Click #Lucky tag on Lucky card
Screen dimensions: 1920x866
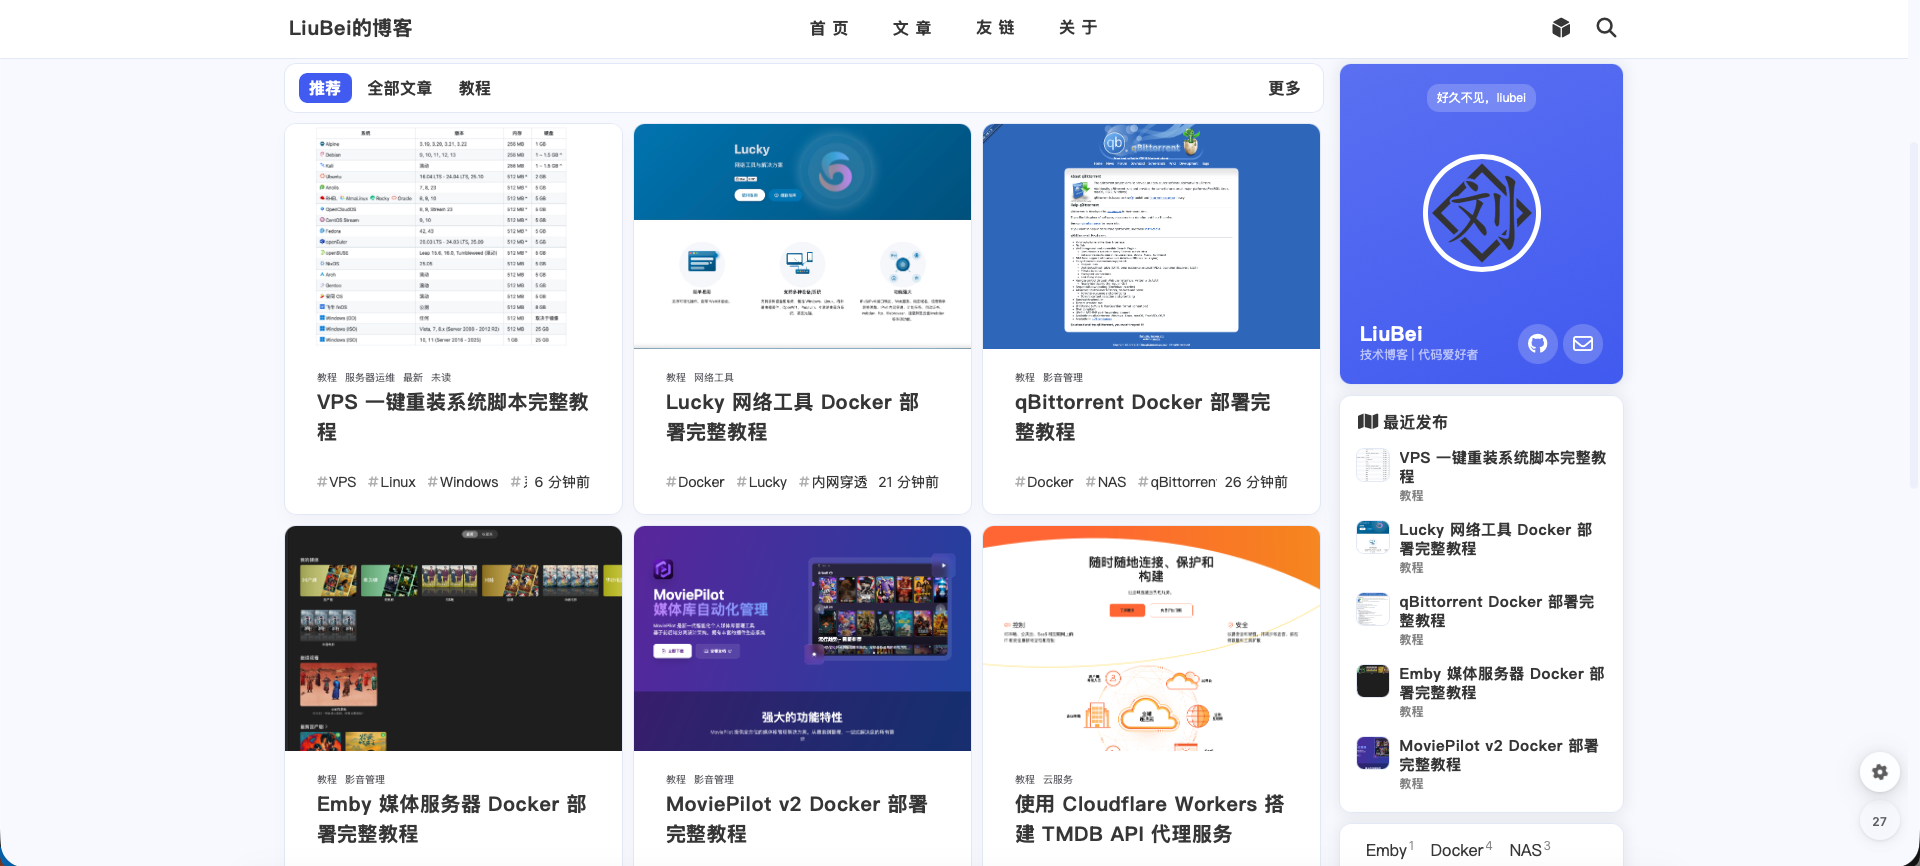point(761,482)
